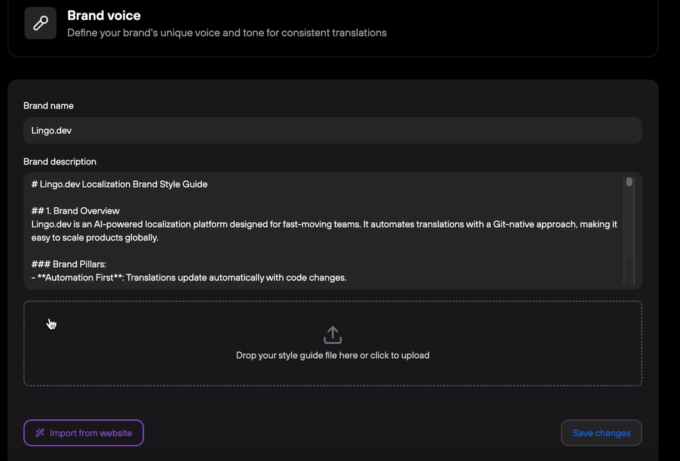
Task: Click the drop your style guide text
Action: [333, 355]
